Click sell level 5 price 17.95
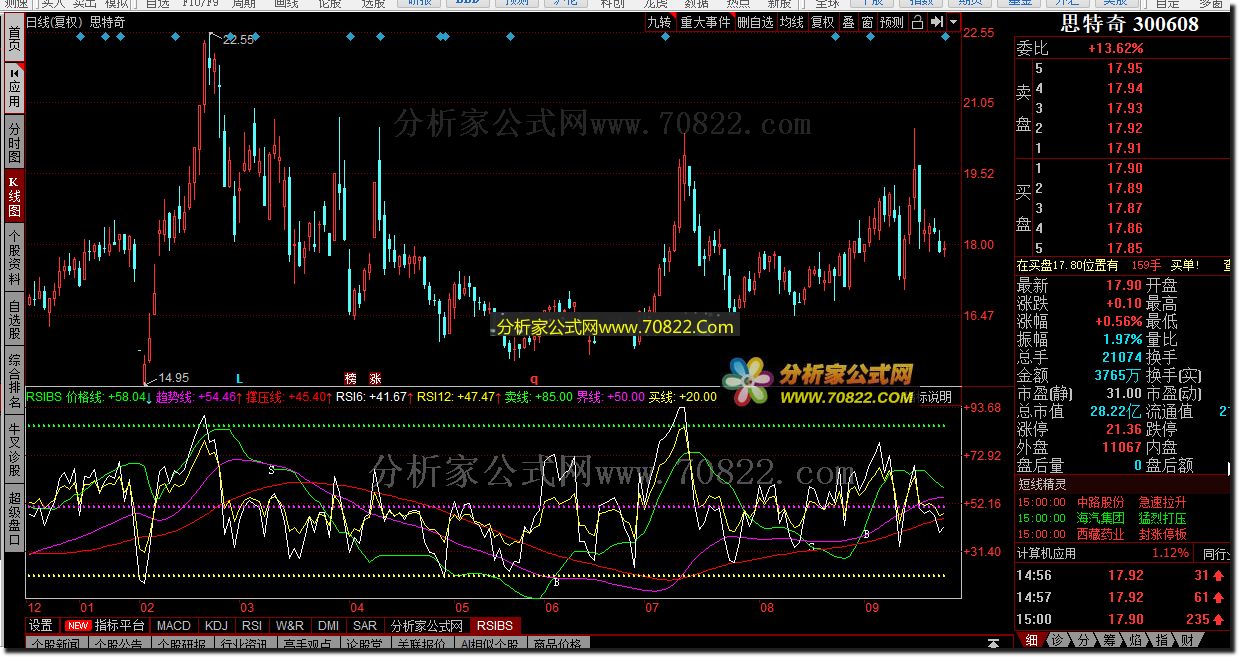Viewport: 1240px width, 657px height. click(1125, 68)
